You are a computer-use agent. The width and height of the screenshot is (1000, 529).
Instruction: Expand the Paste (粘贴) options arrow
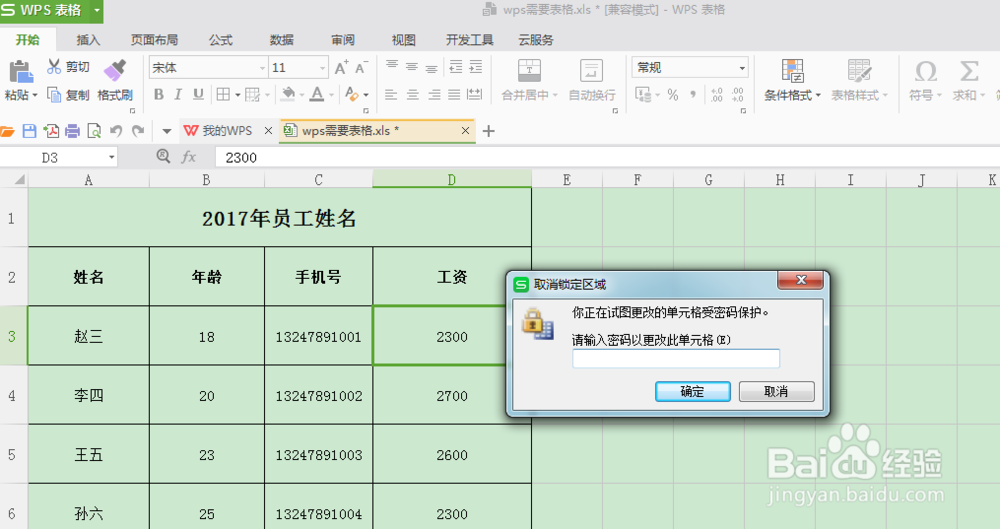pyautogui.click(x=34, y=95)
